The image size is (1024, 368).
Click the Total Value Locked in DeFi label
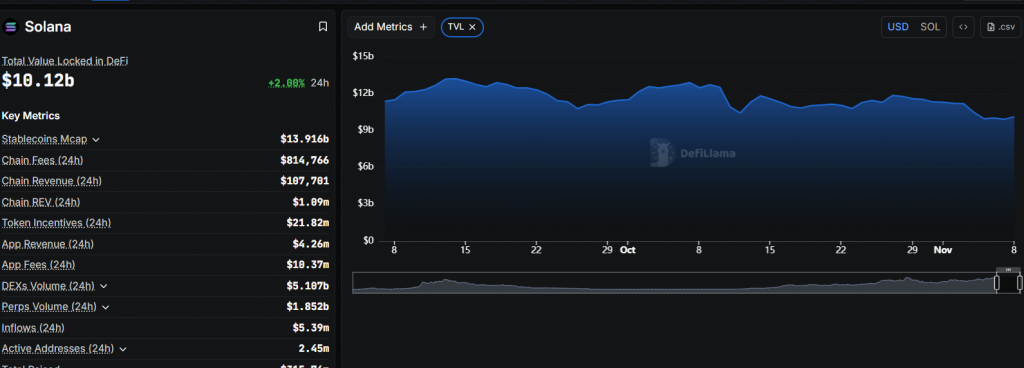tap(65, 61)
